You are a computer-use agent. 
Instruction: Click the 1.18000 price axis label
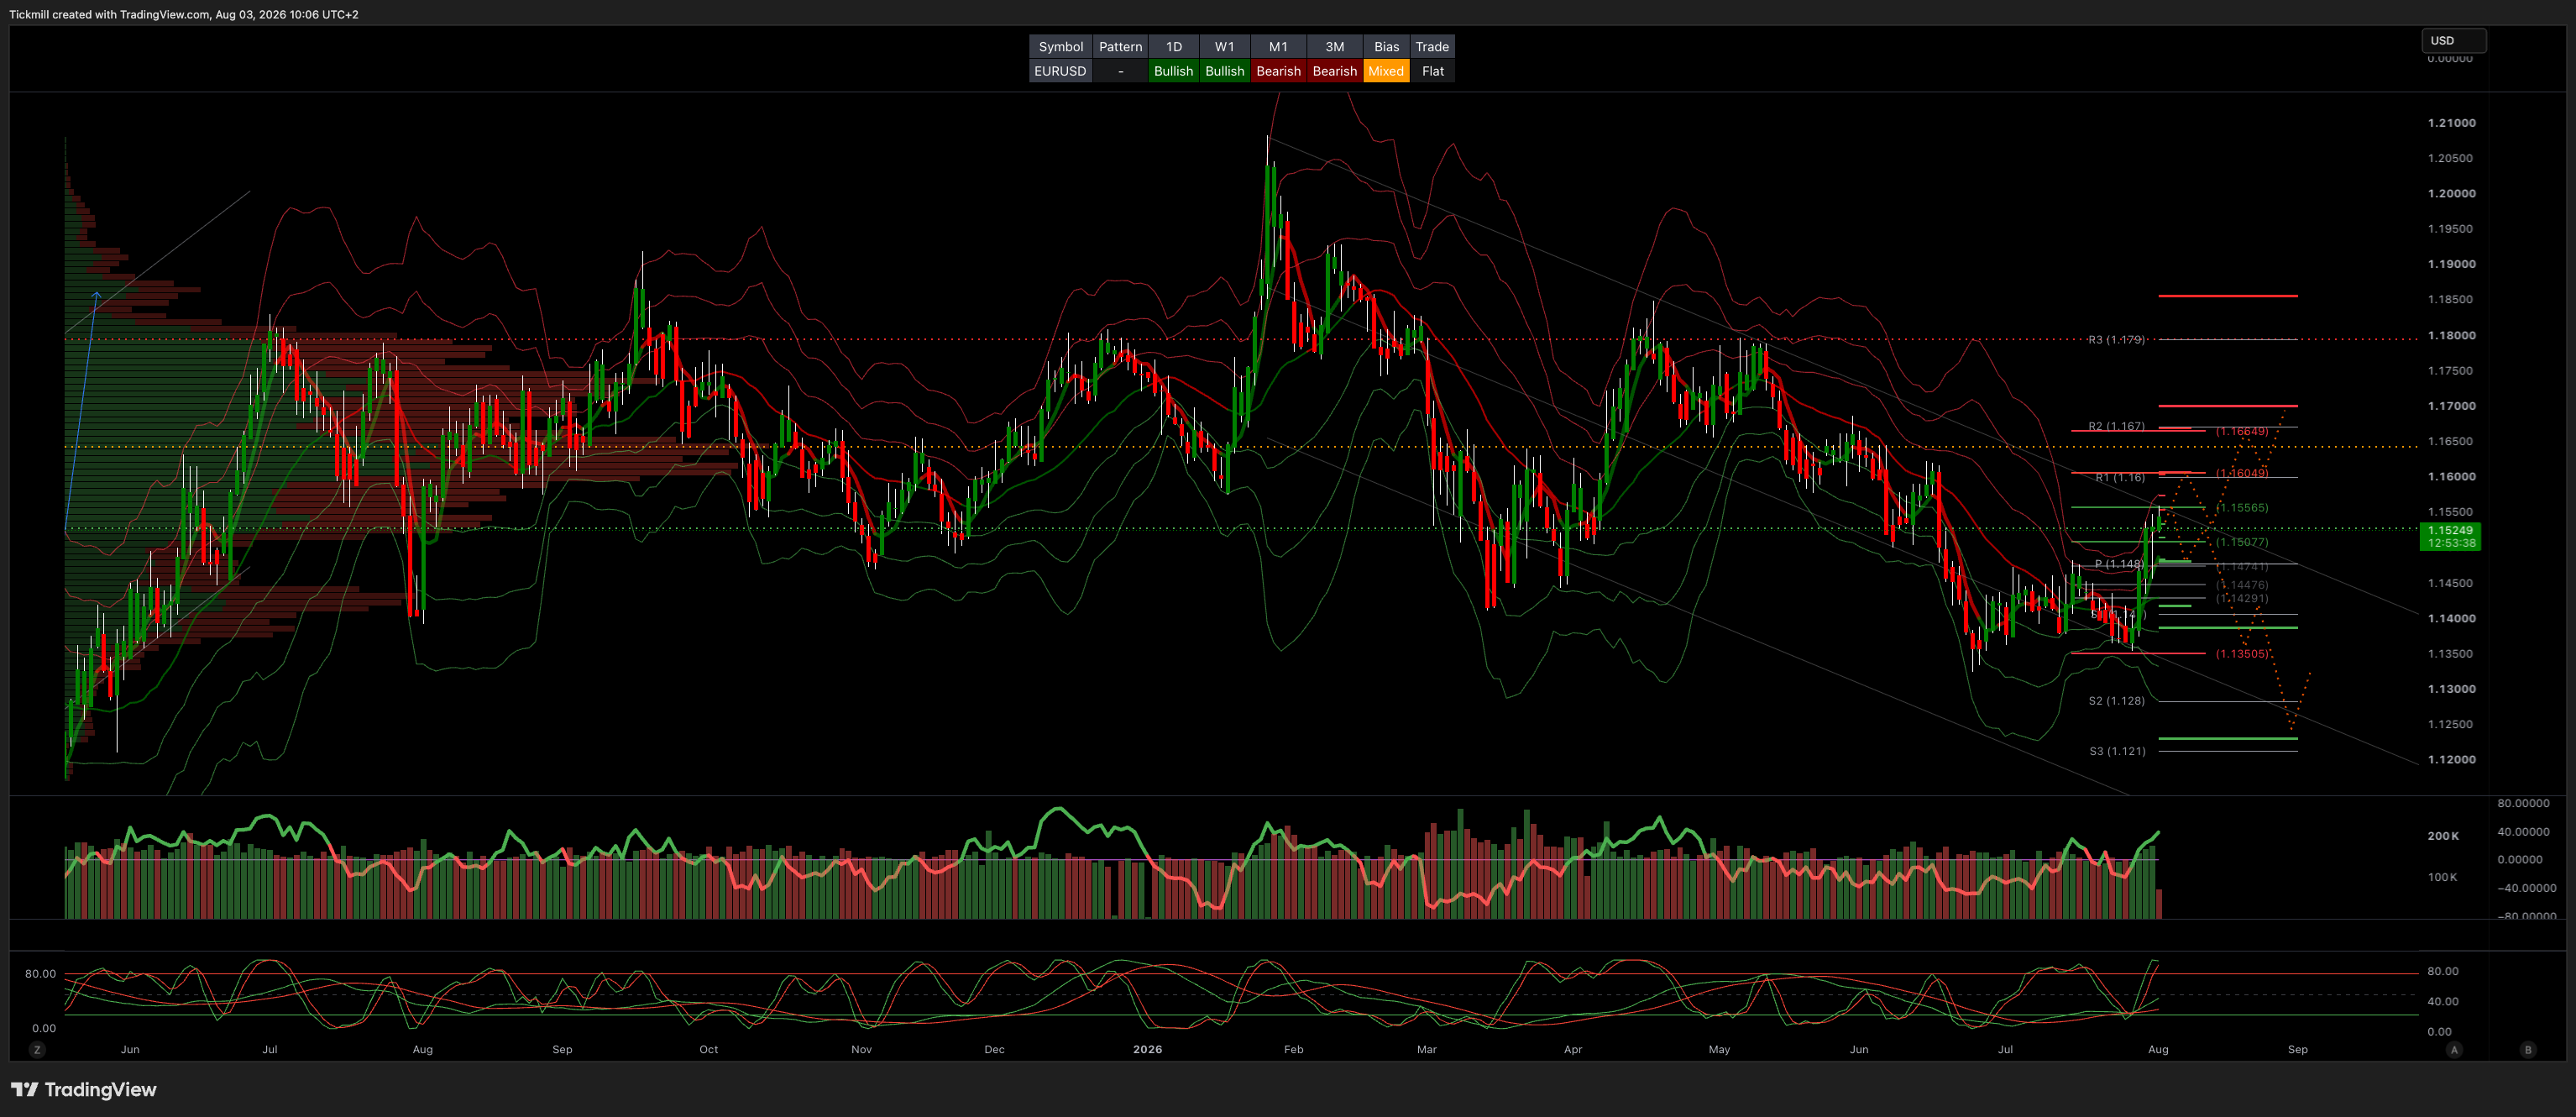(2451, 335)
